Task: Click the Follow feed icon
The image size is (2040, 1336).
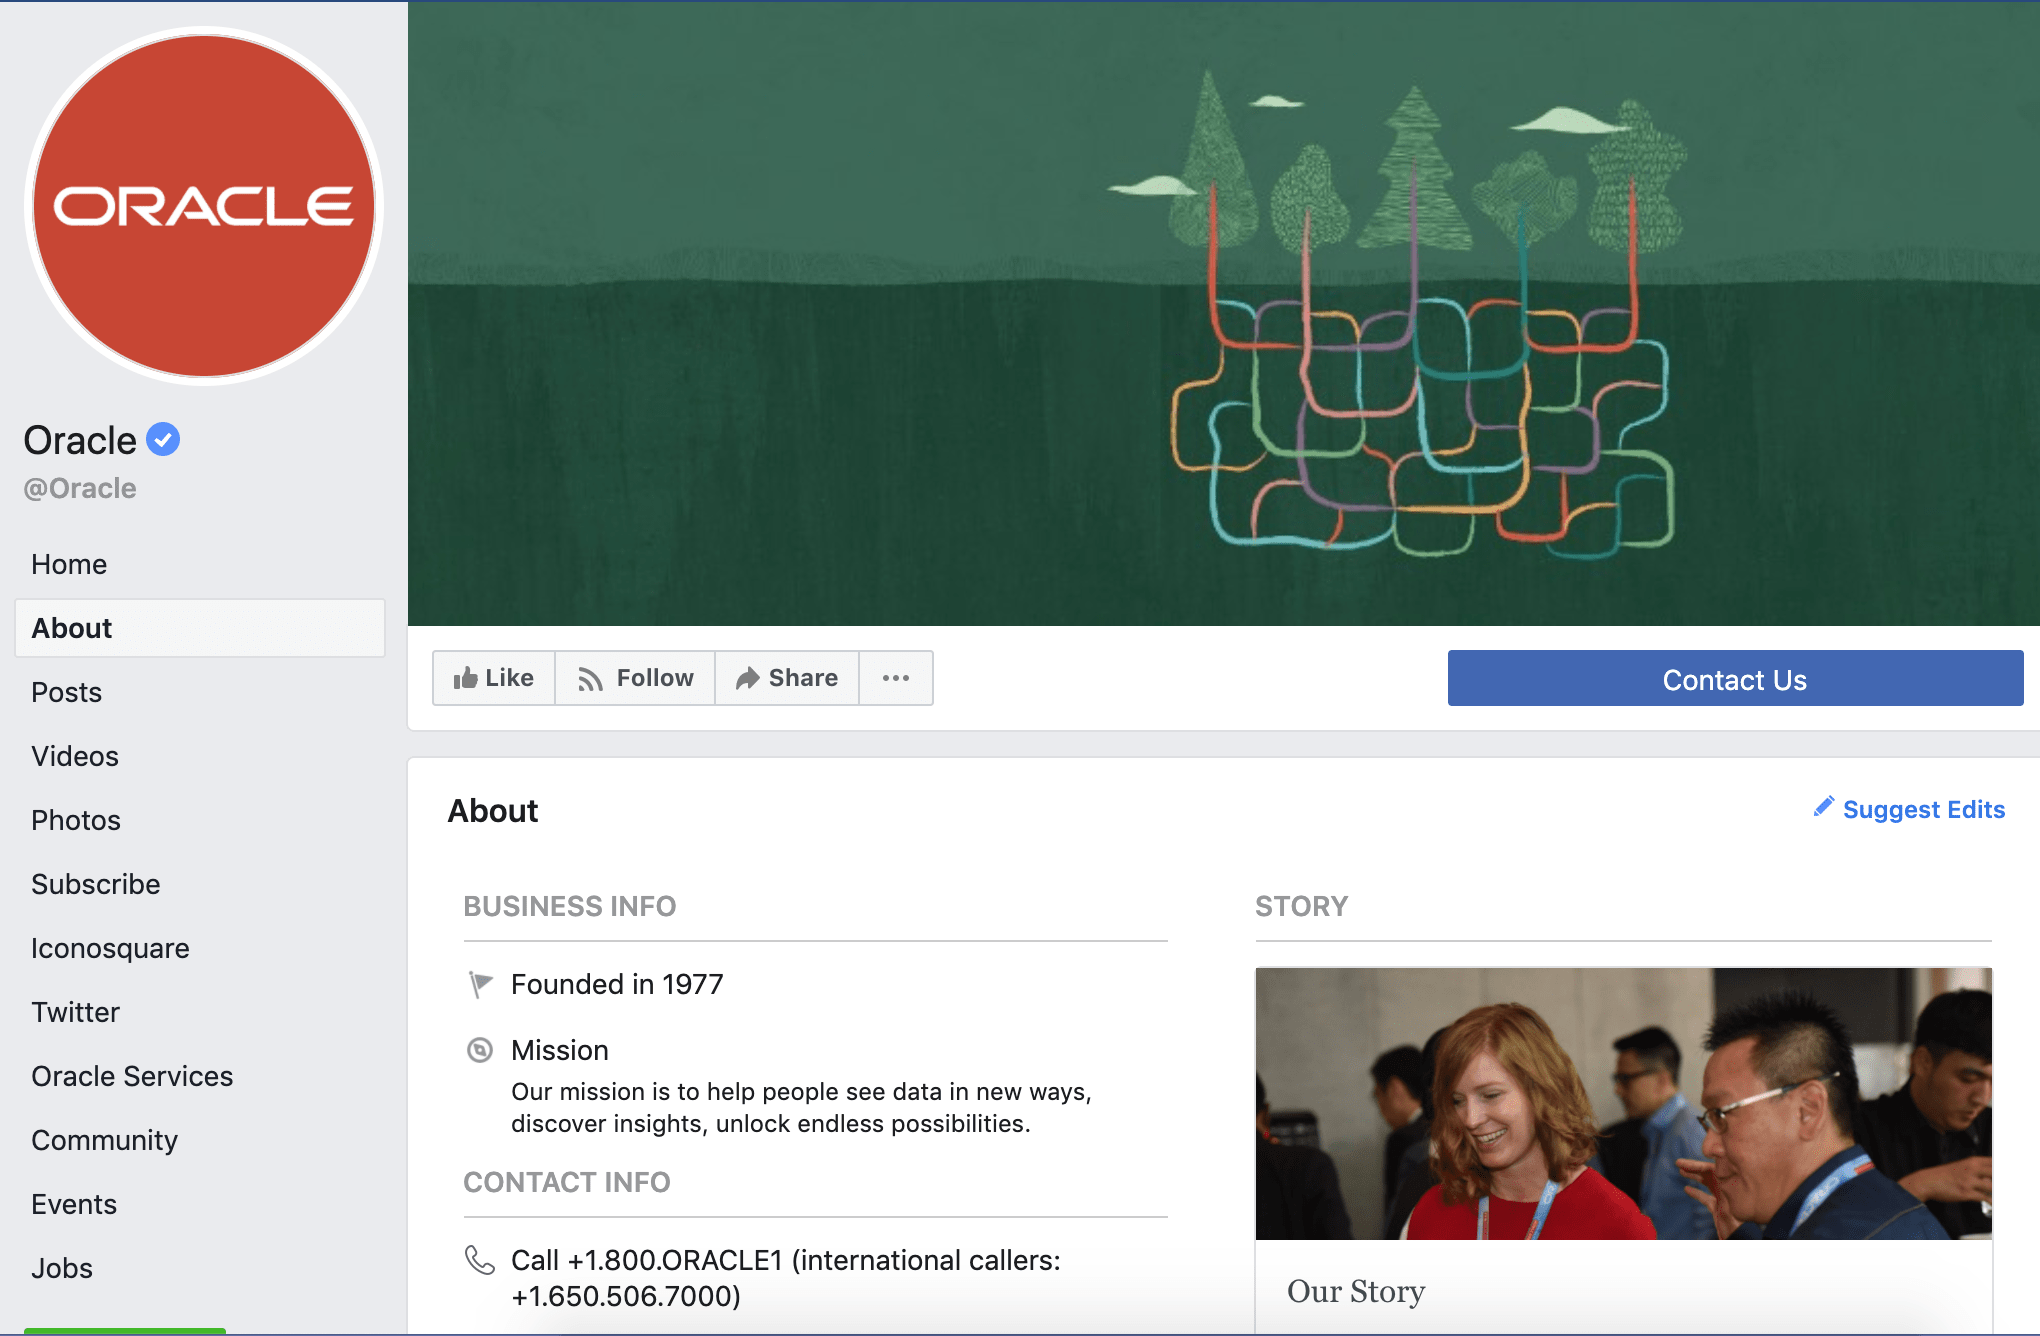Action: (x=590, y=679)
